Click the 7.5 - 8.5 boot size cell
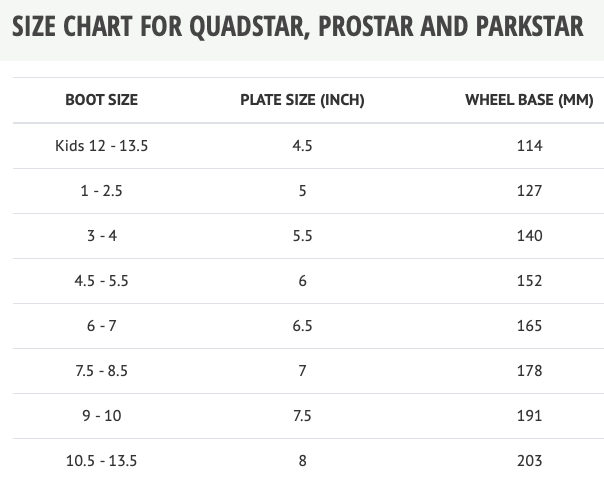The image size is (604, 495). coord(102,371)
